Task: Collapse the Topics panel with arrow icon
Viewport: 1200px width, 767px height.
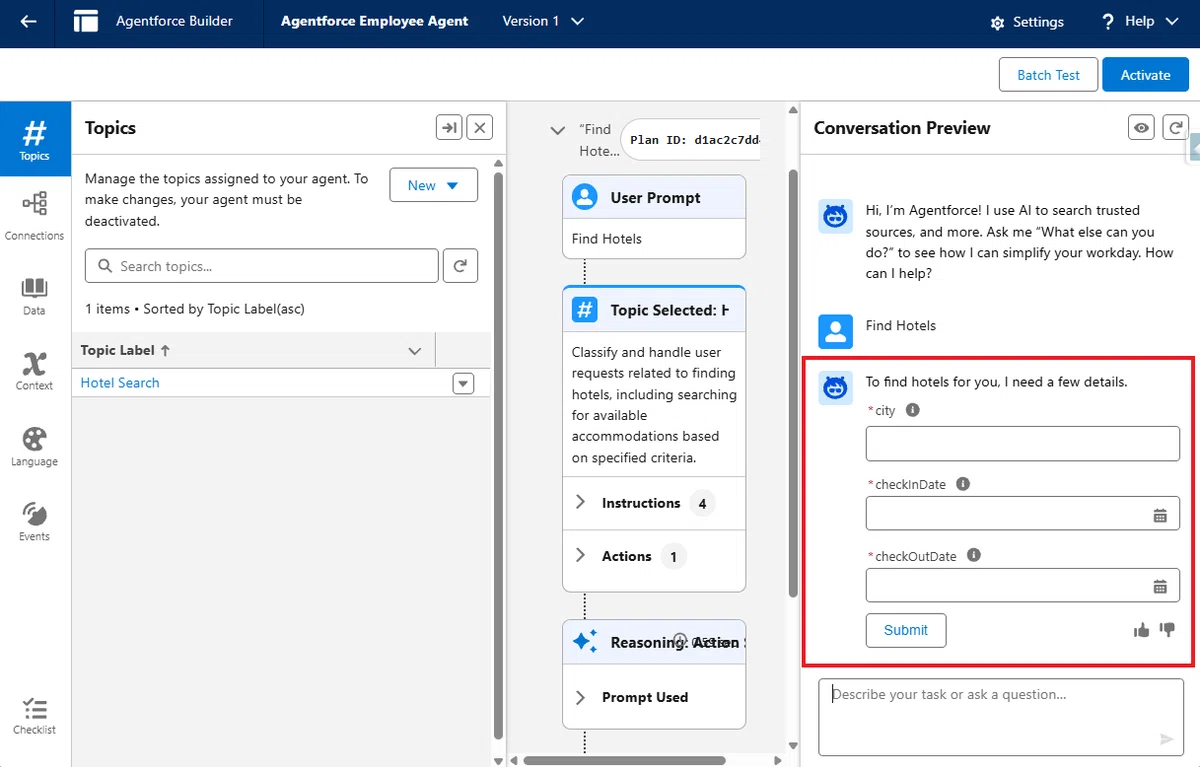Action: point(449,127)
